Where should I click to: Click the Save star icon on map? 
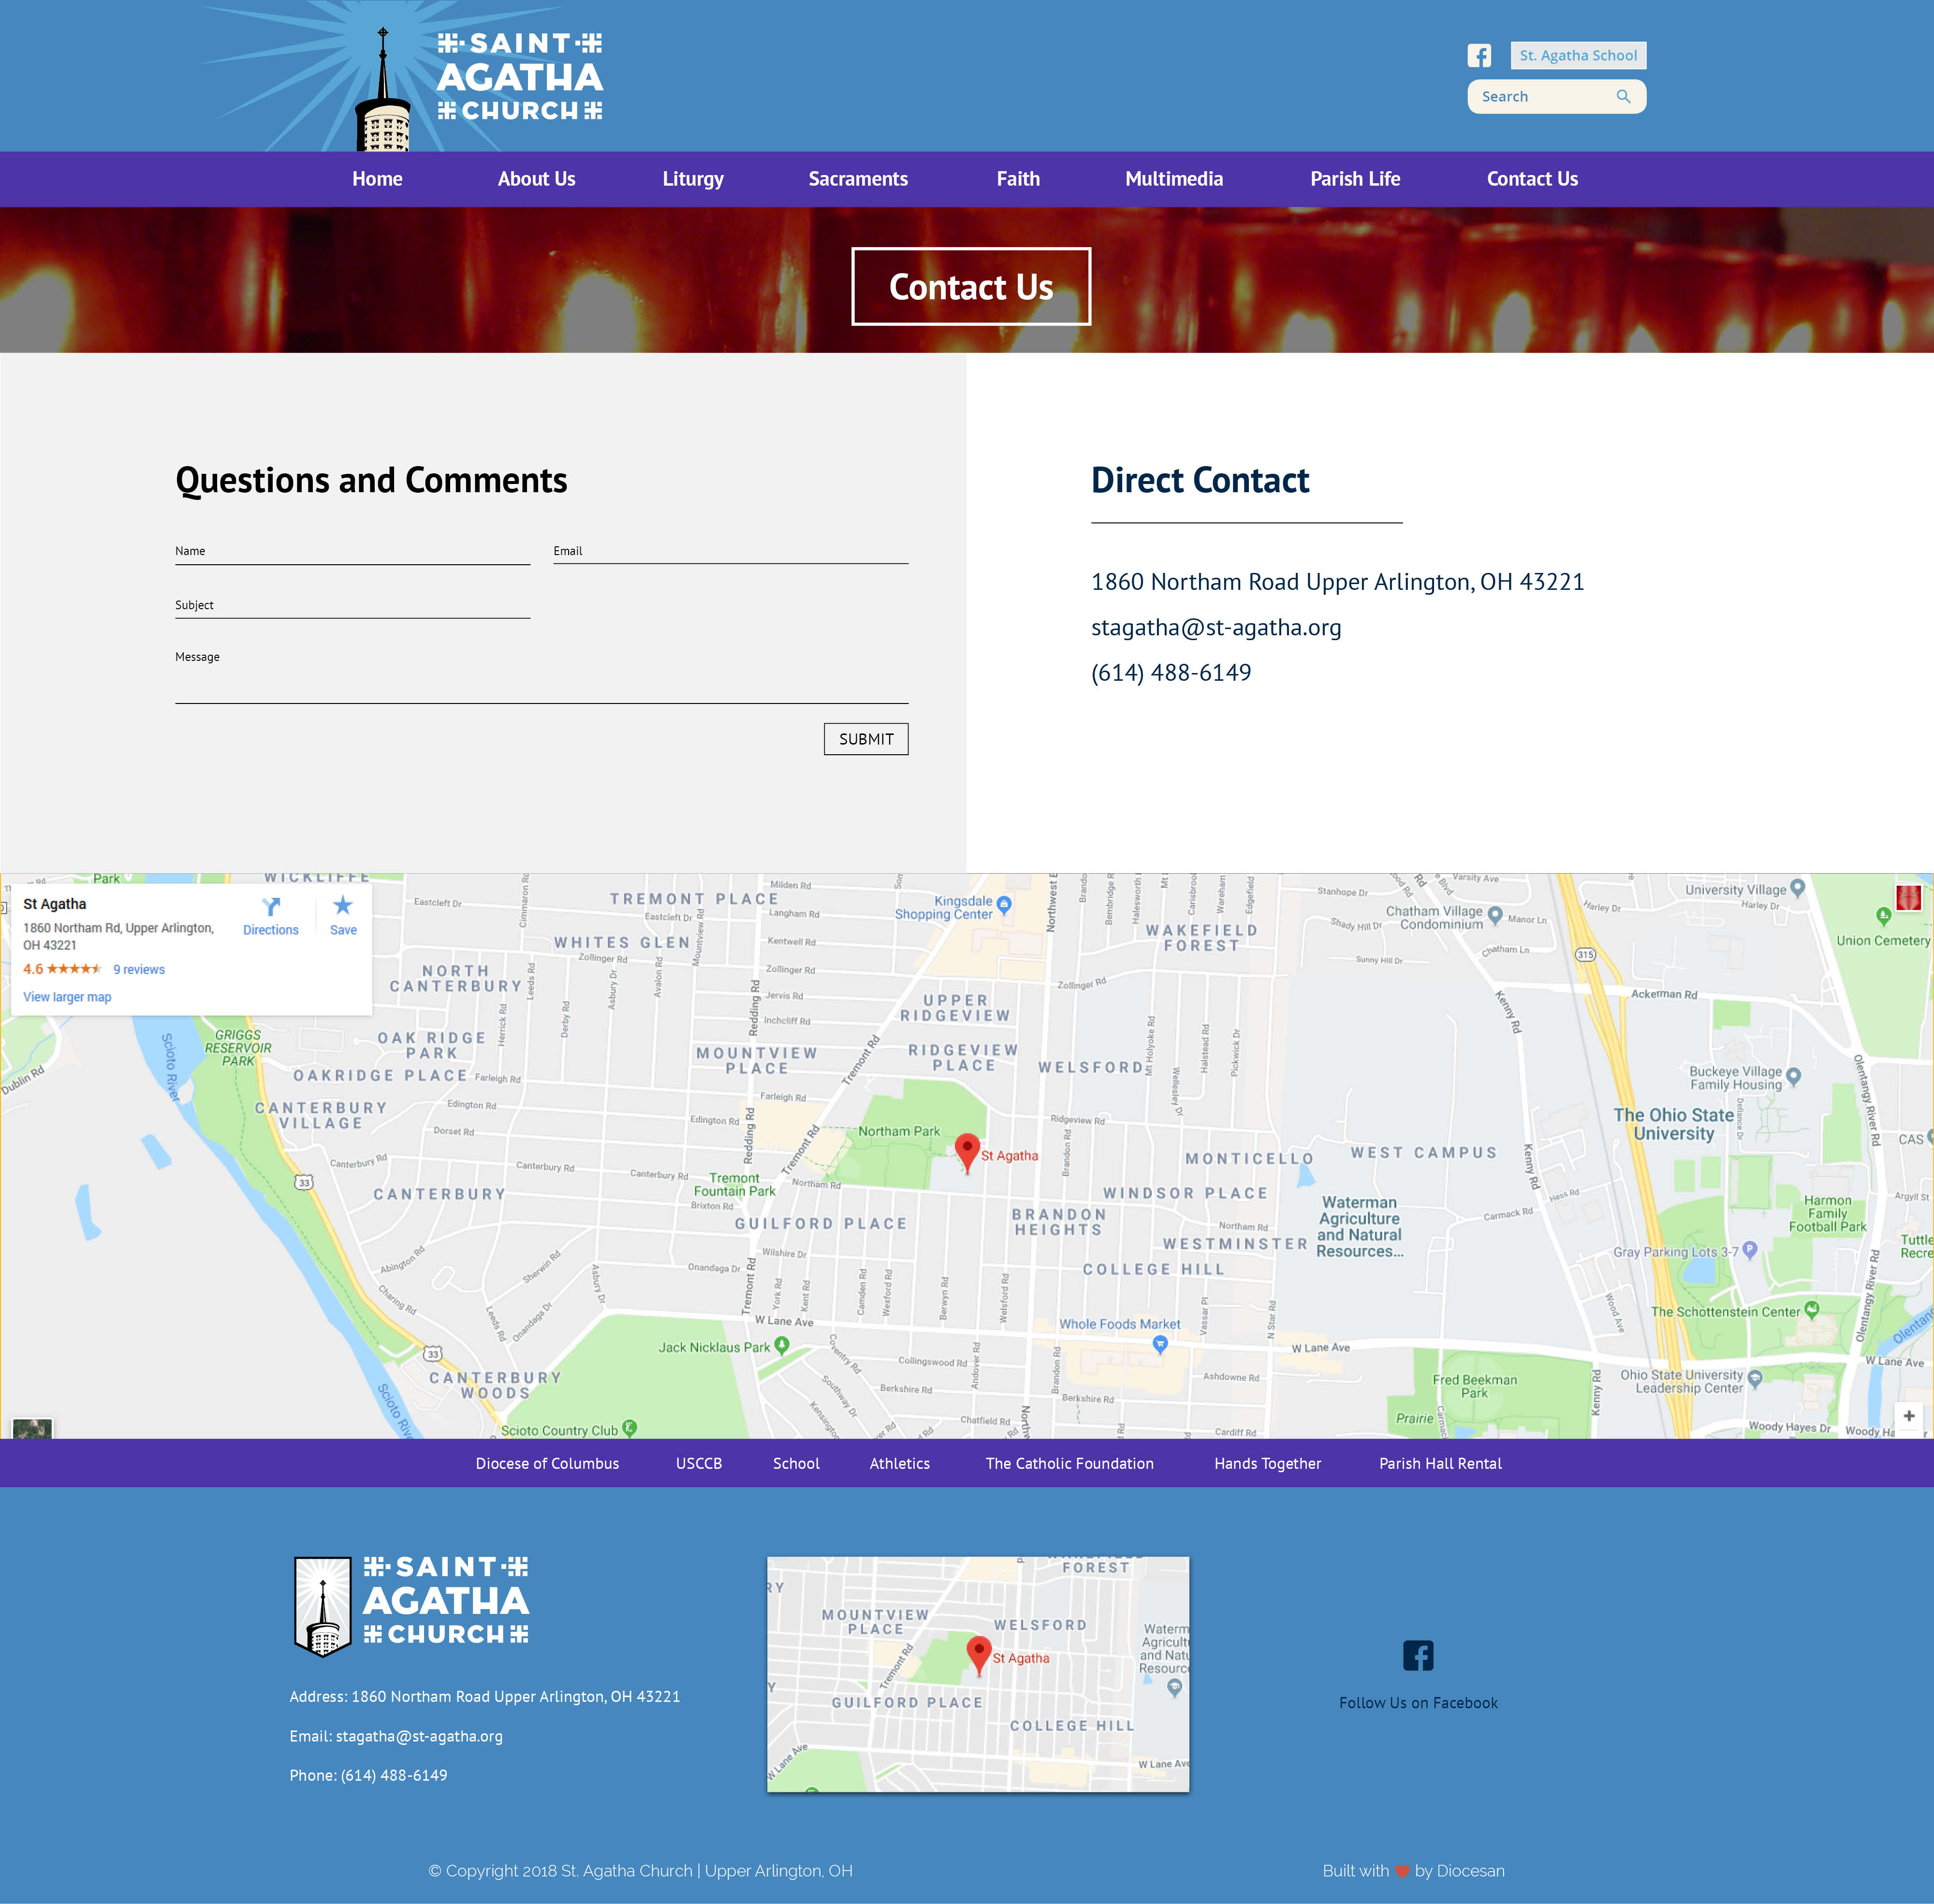[x=343, y=906]
